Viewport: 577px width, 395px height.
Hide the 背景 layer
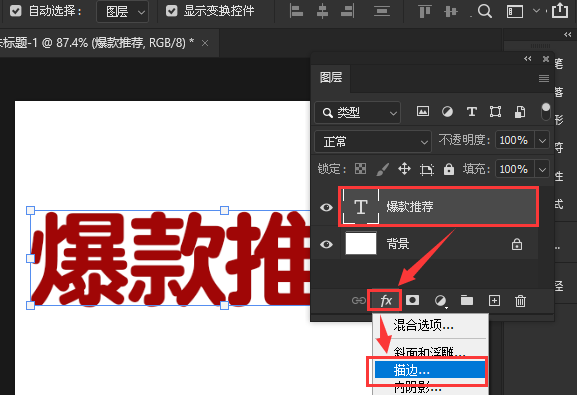click(326, 244)
